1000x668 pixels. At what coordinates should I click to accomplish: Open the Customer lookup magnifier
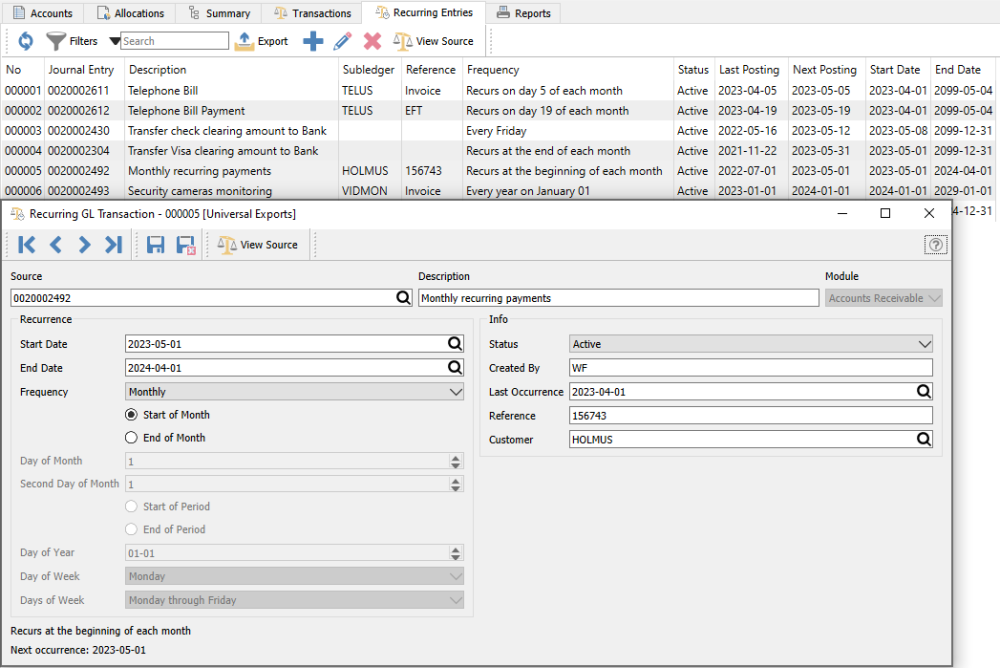tap(923, 439)
